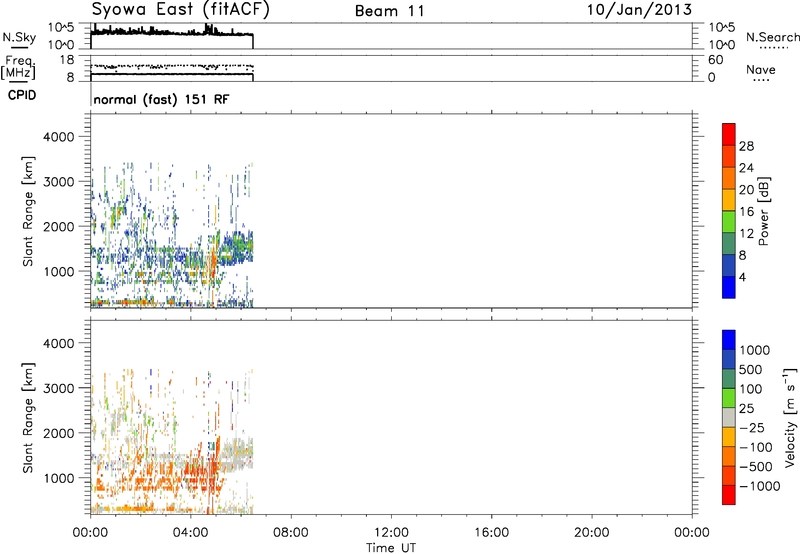Click the '24' power colorbar label

tap(746, 168)
